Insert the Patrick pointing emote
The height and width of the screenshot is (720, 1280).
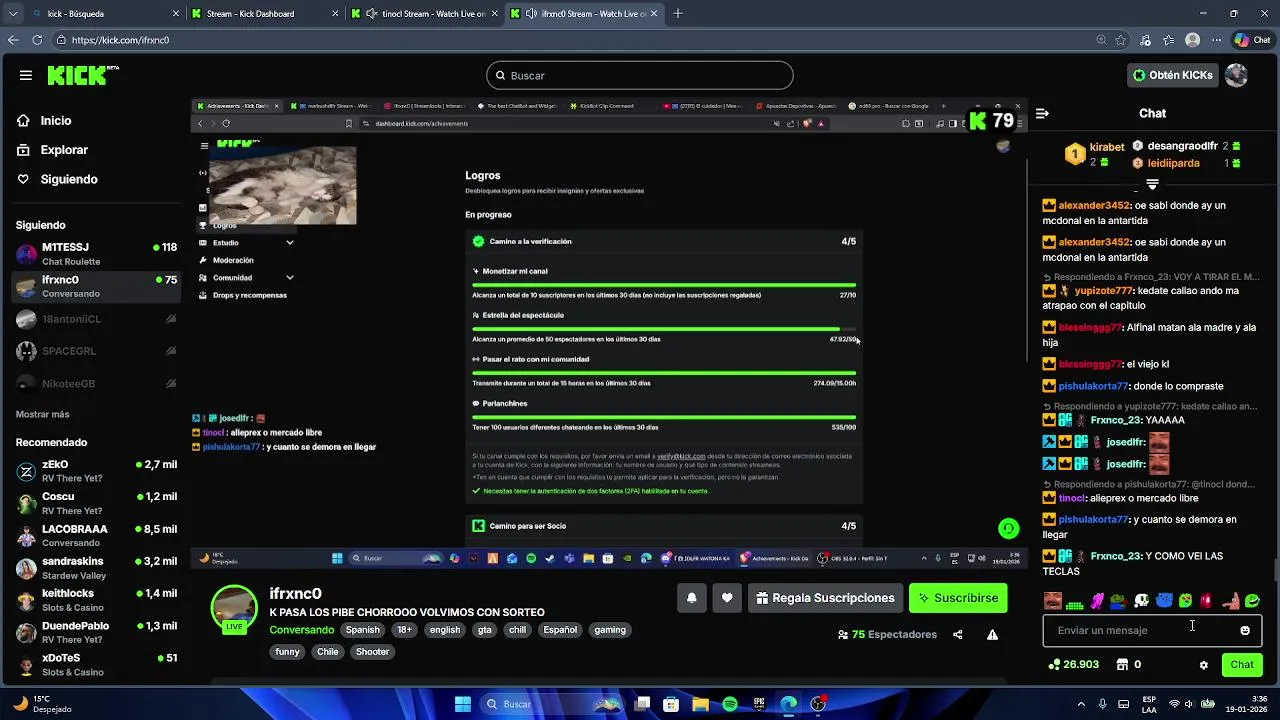[1231, 601]
